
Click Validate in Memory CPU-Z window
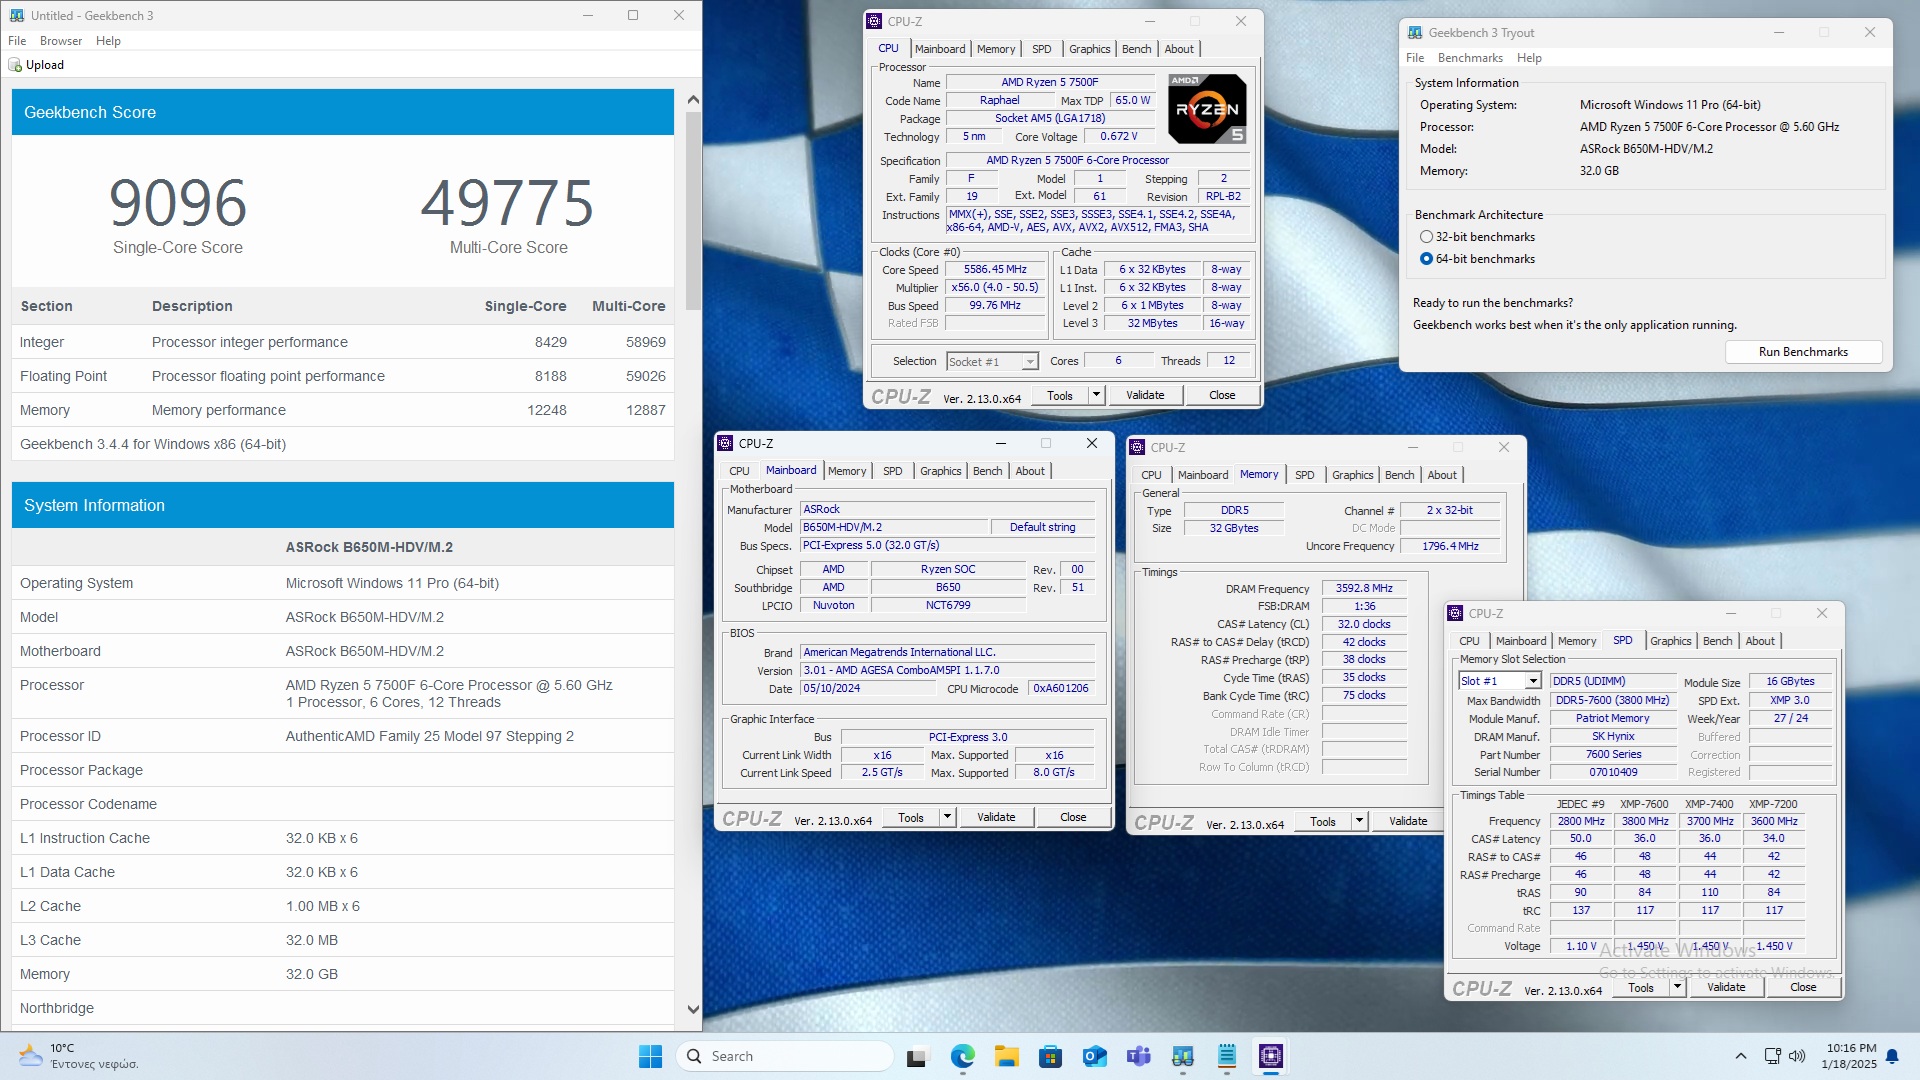point(1408,821)
